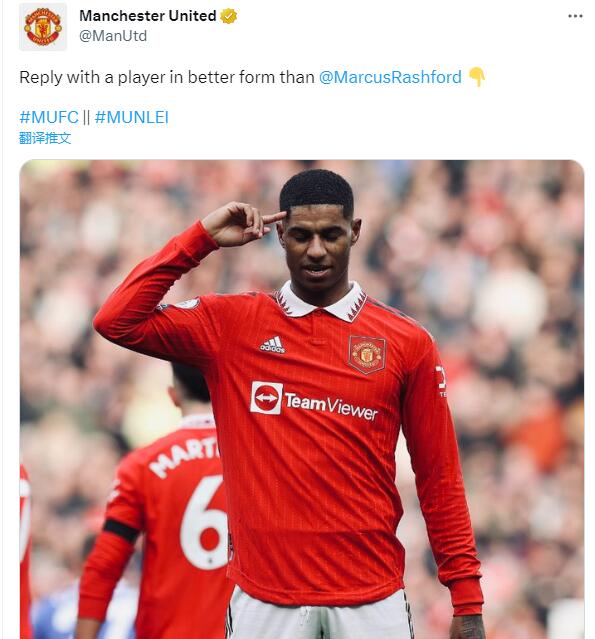
Task: Open the #MUFC hashtag
Action: 49,117
